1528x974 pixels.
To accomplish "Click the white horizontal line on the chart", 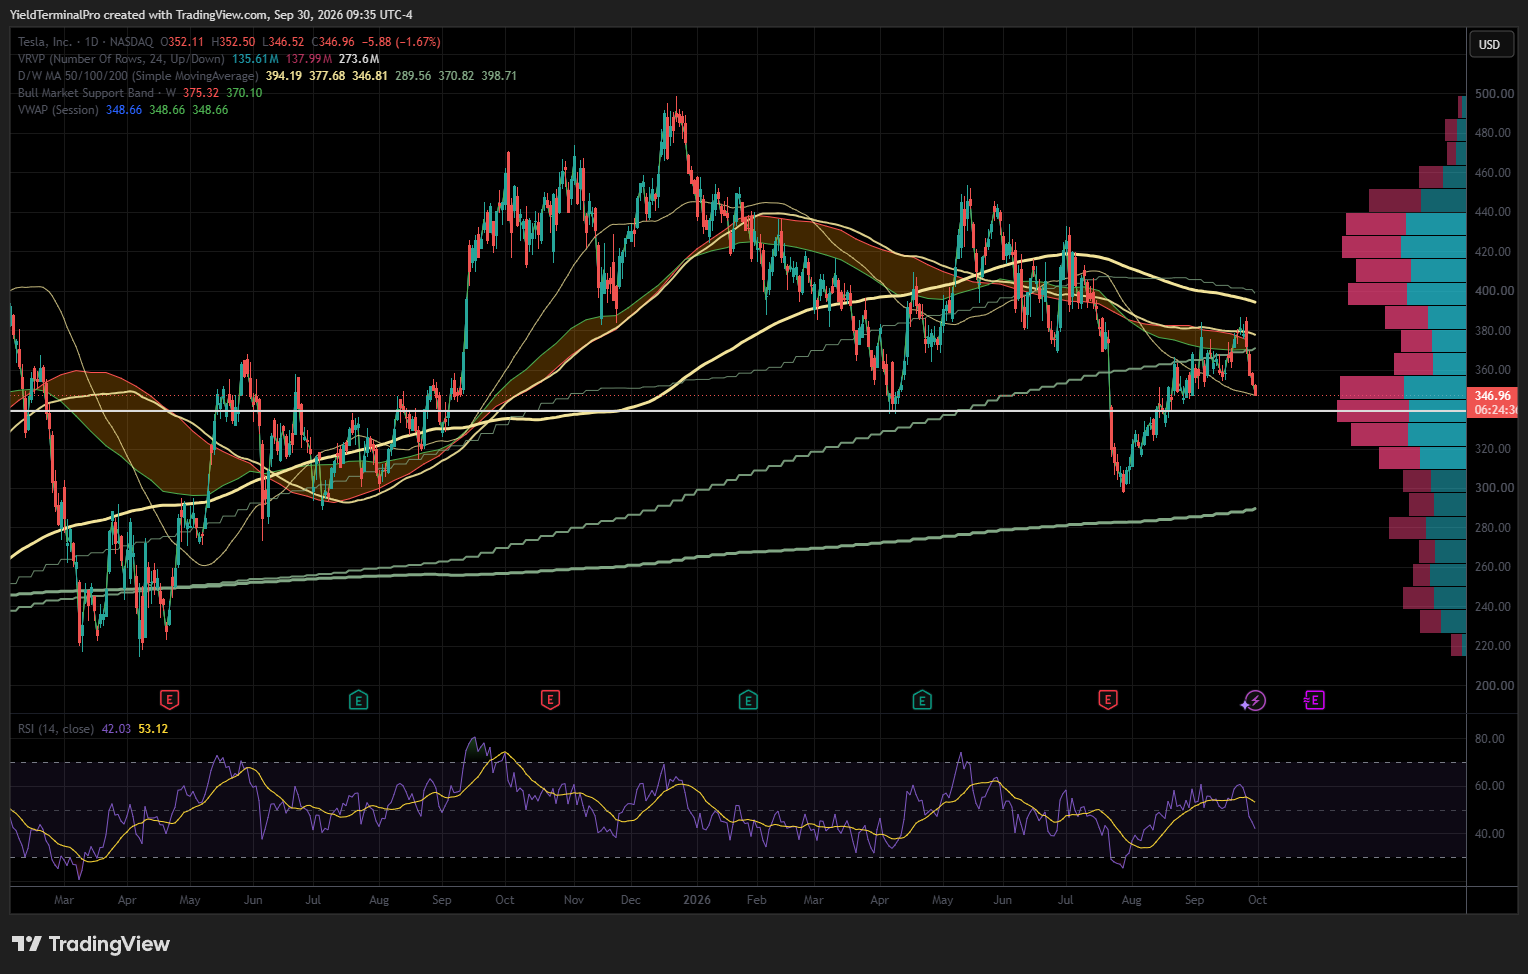I will pyautogui.click(x=738, y=411).
